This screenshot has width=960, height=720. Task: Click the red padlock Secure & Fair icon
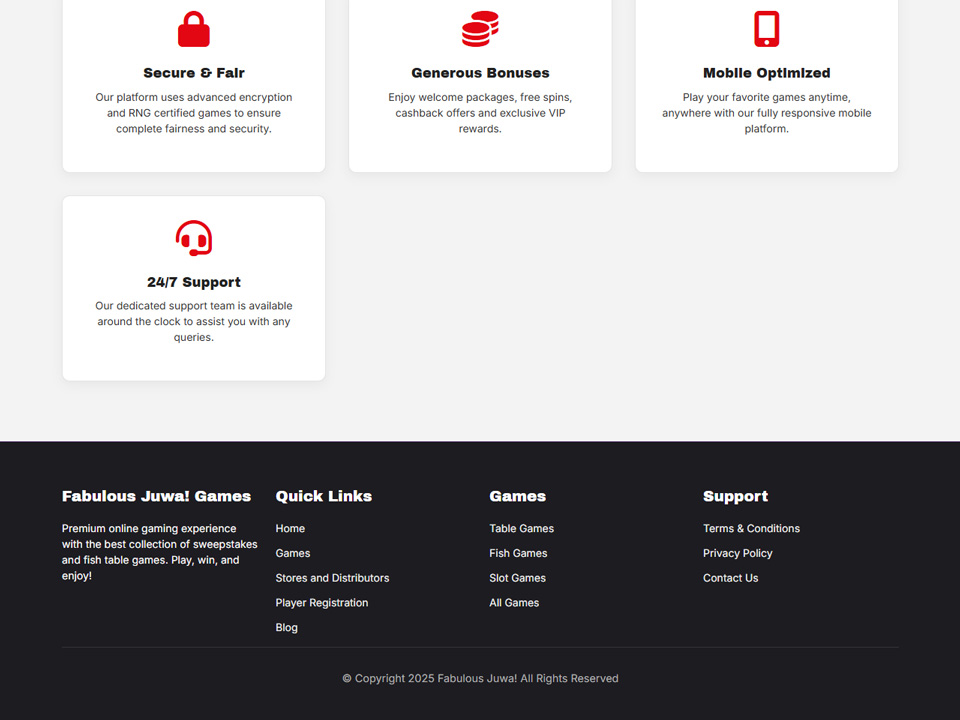tap(194, 30)
